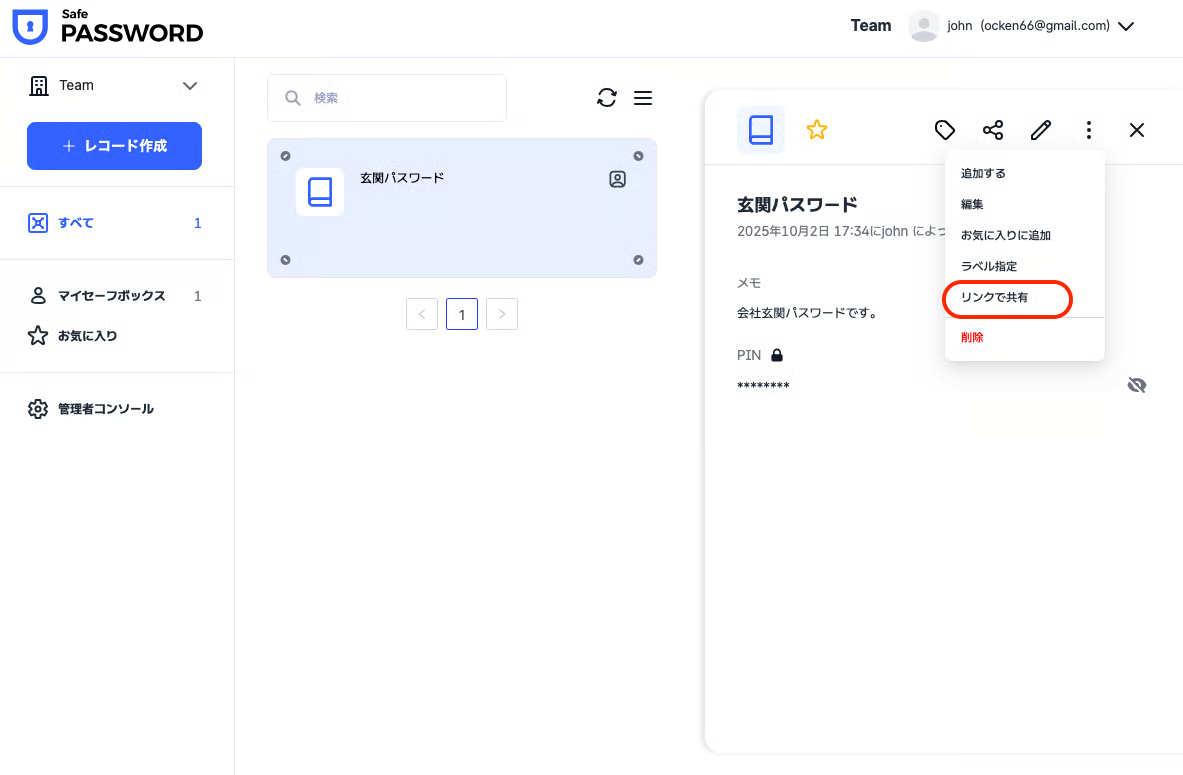This screenshot has width=1183, height=775.
Task: Go to page 1 in pagination
Action: 461,314
